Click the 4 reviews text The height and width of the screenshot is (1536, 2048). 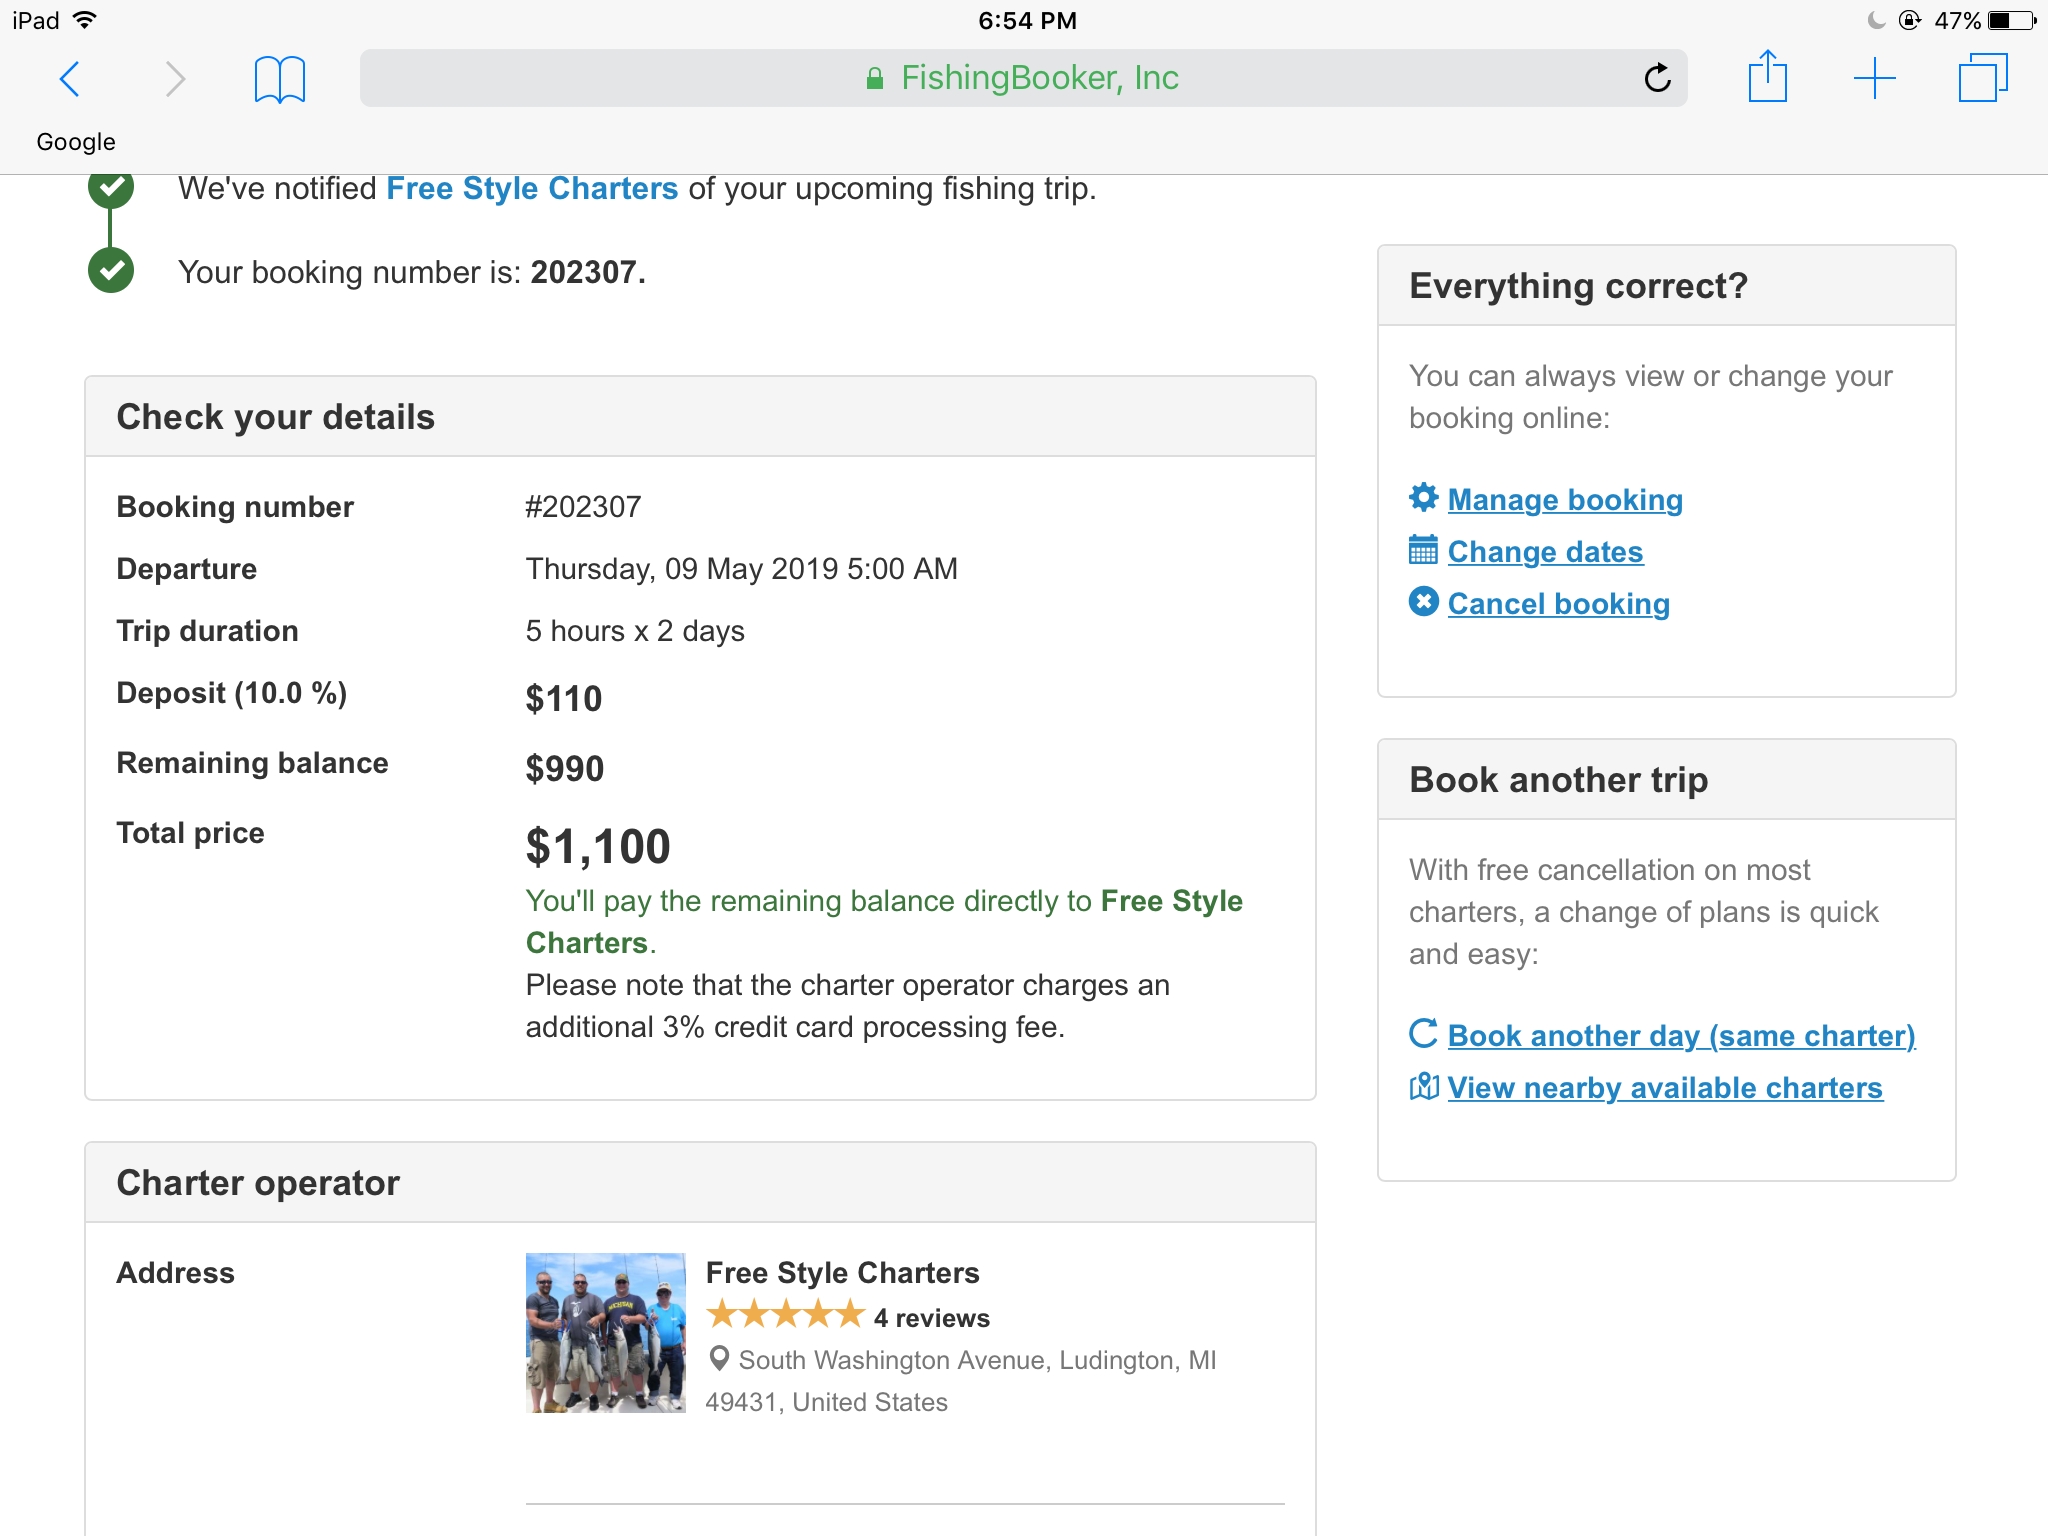click(932, 1318)
